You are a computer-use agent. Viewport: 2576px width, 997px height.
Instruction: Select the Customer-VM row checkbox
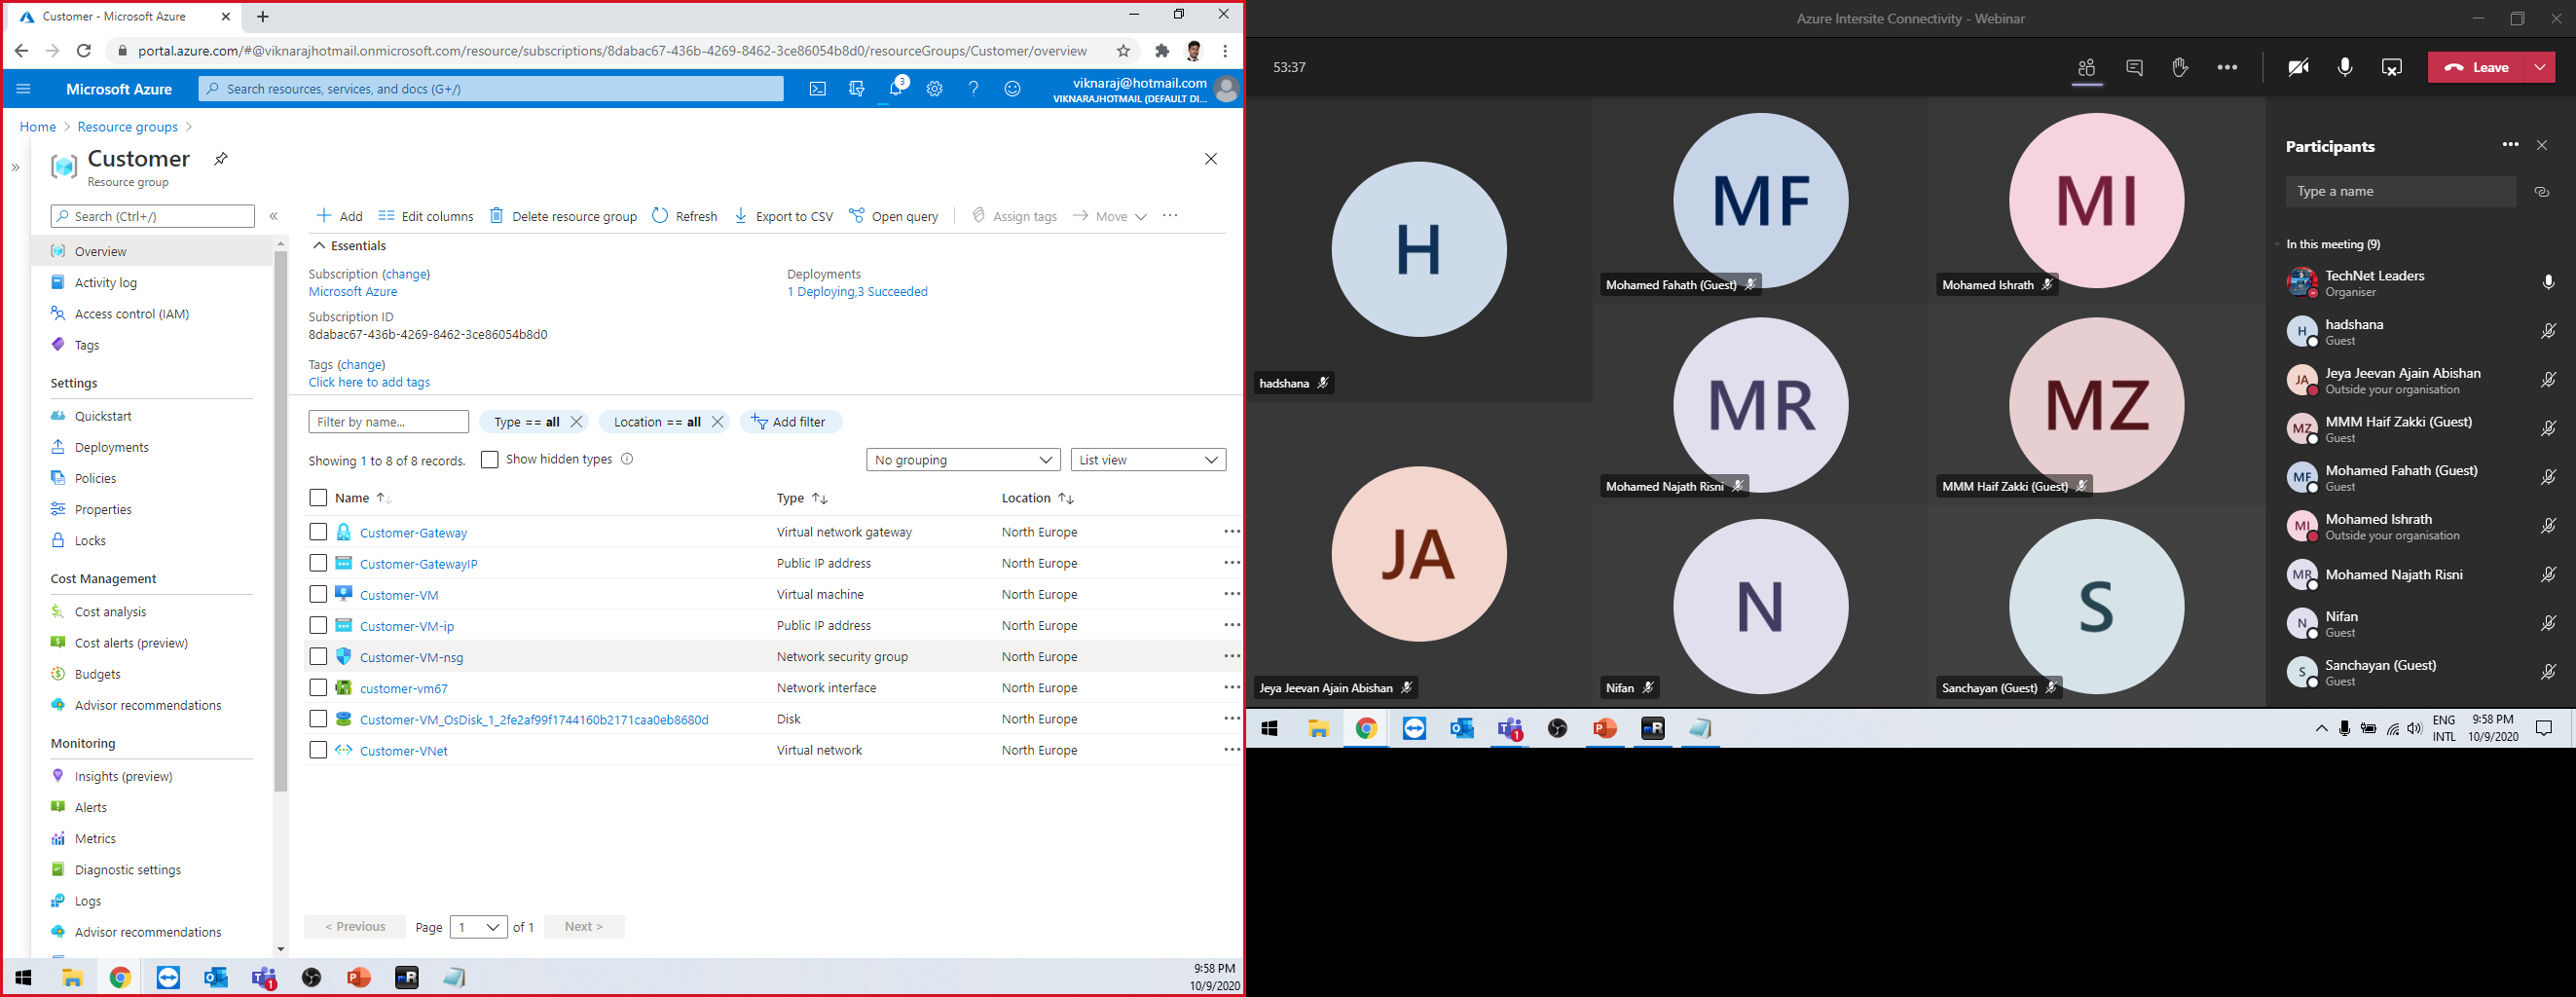click(318, 594)
